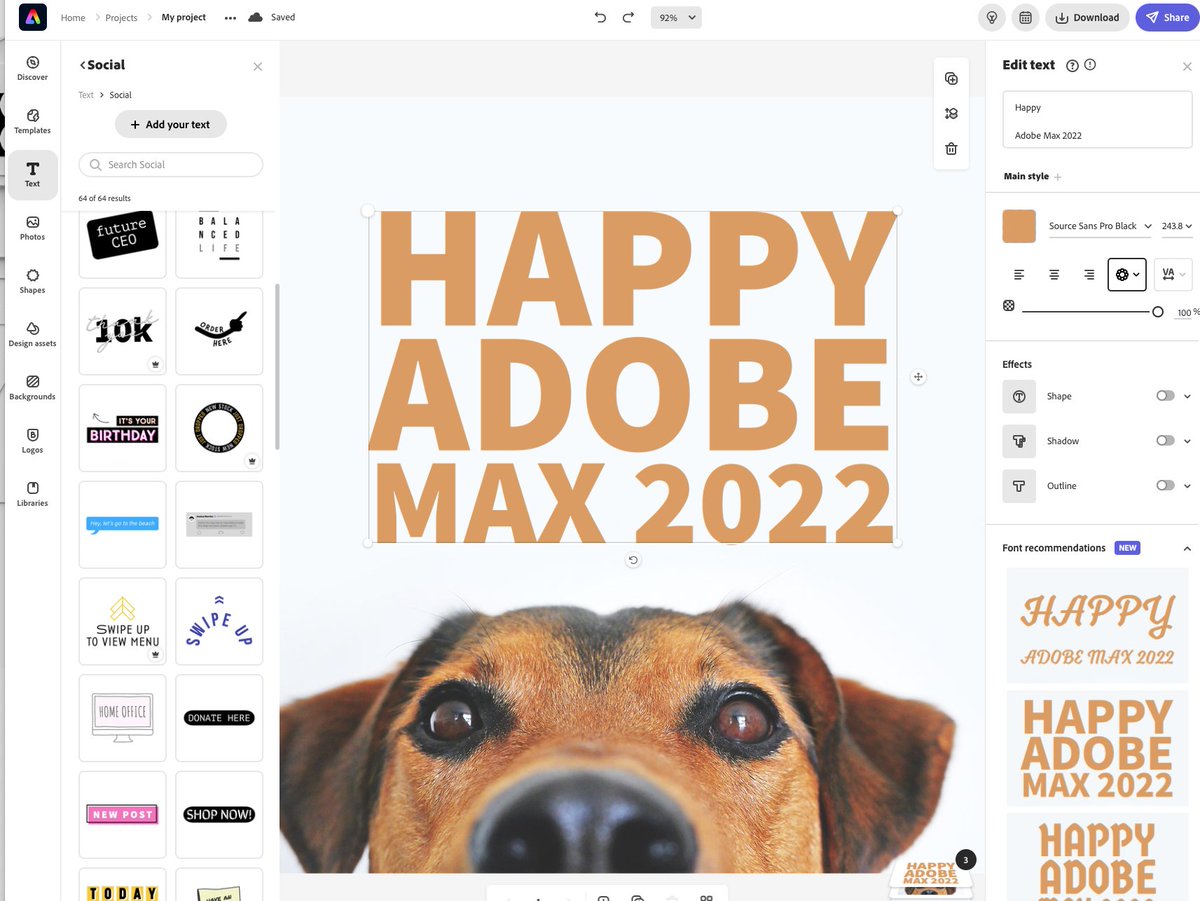Click Add your text button
The width and height of the screenshot is (1200, 901).
(x=171, y=125)
